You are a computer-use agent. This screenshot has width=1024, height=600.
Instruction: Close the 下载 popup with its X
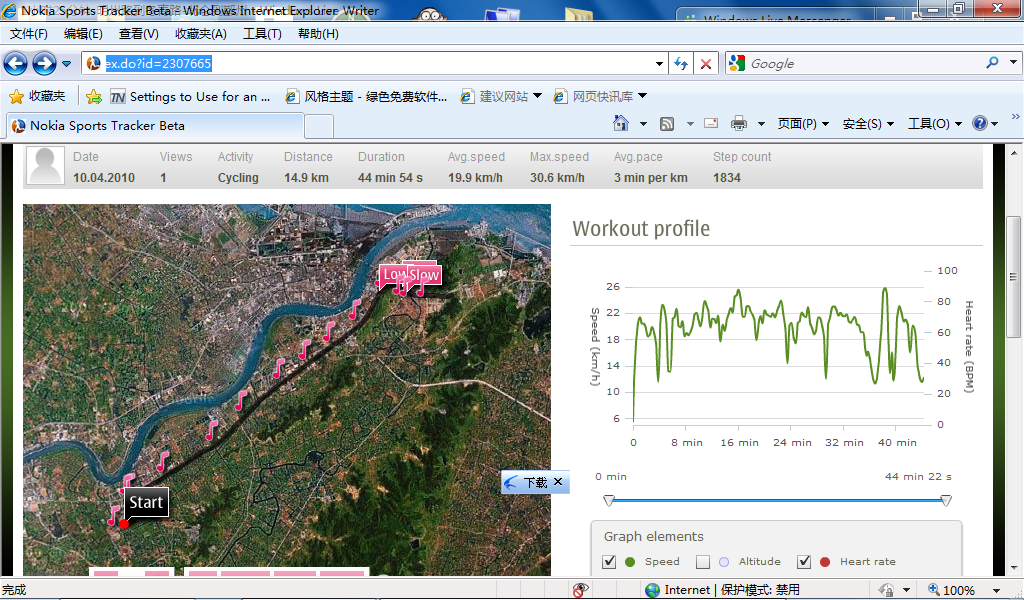point(558,482)
